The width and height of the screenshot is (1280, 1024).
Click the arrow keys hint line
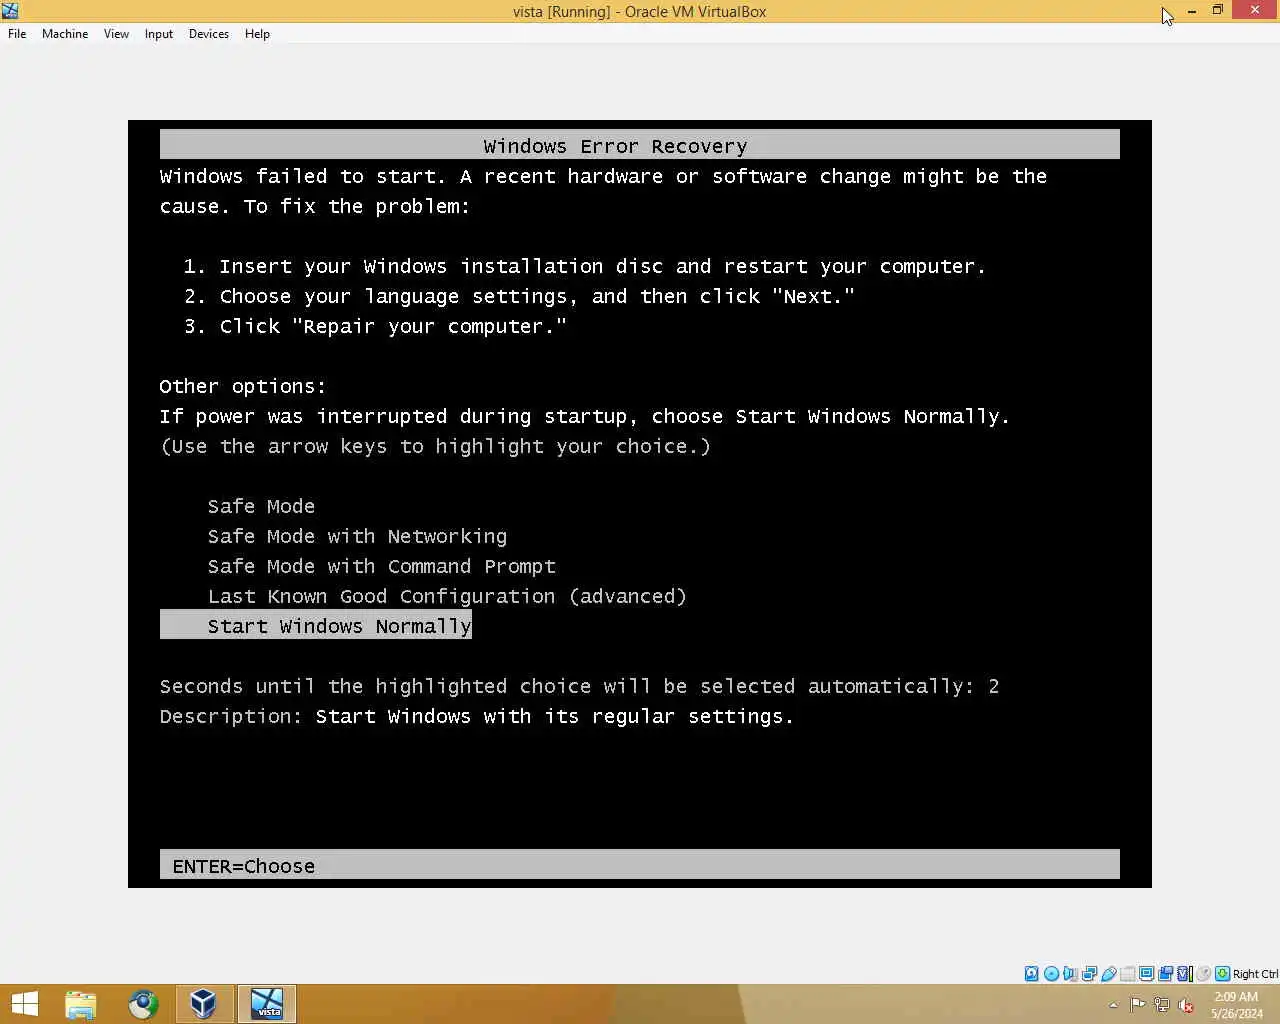point(435,447)
